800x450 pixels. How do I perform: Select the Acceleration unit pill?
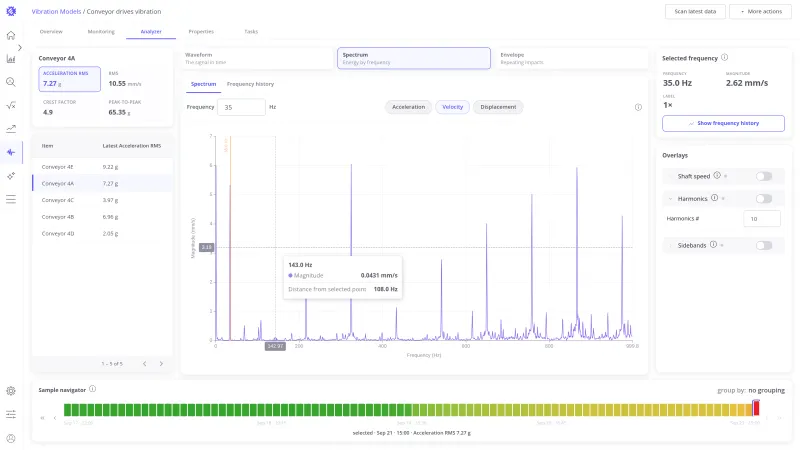[x=408, y=107]
